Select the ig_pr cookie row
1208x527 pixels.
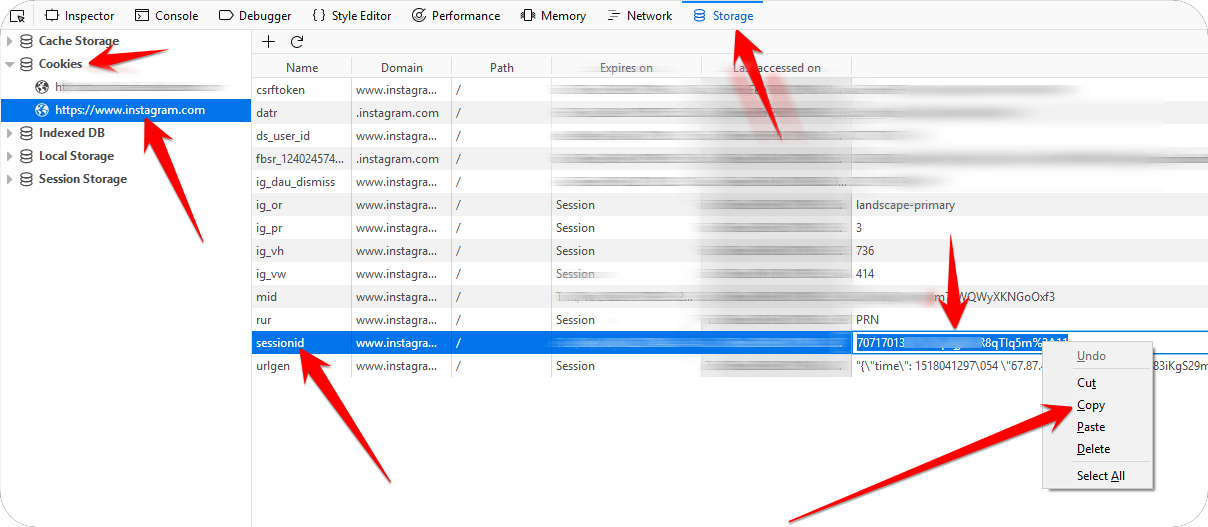coord(730,228)
